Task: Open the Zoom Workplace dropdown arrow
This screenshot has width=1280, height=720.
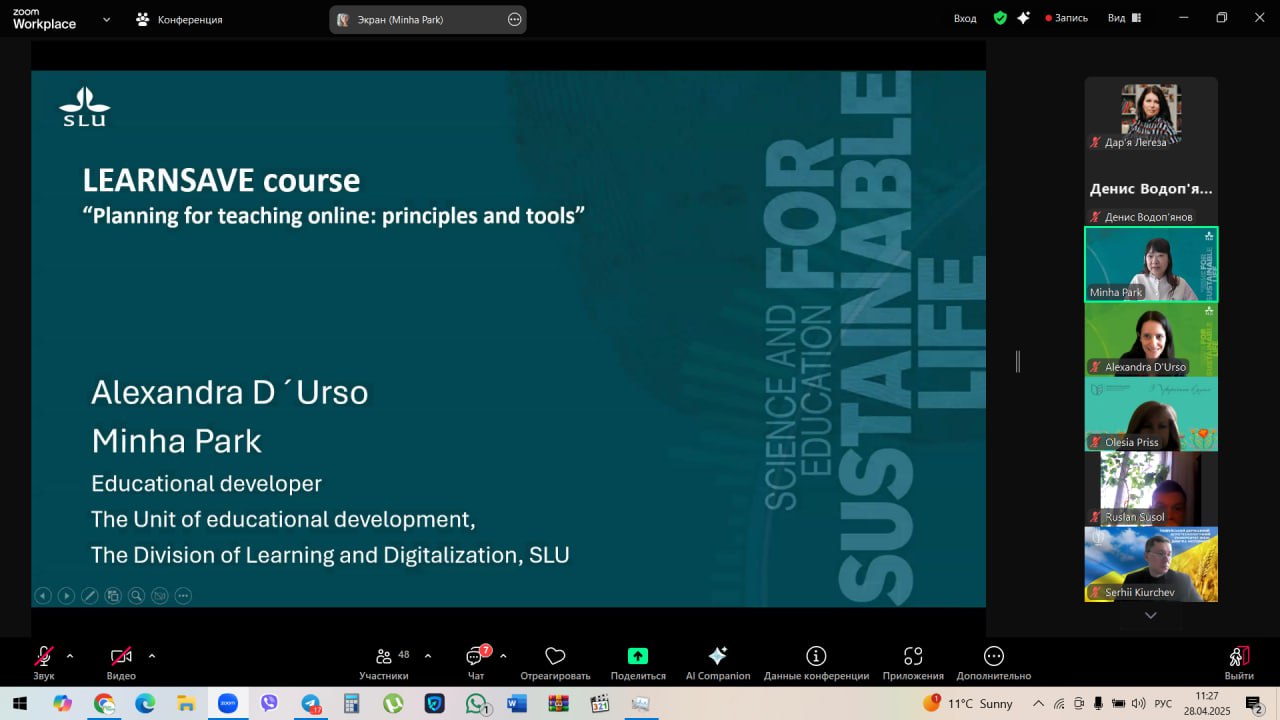Action: [x=106, y=19]
